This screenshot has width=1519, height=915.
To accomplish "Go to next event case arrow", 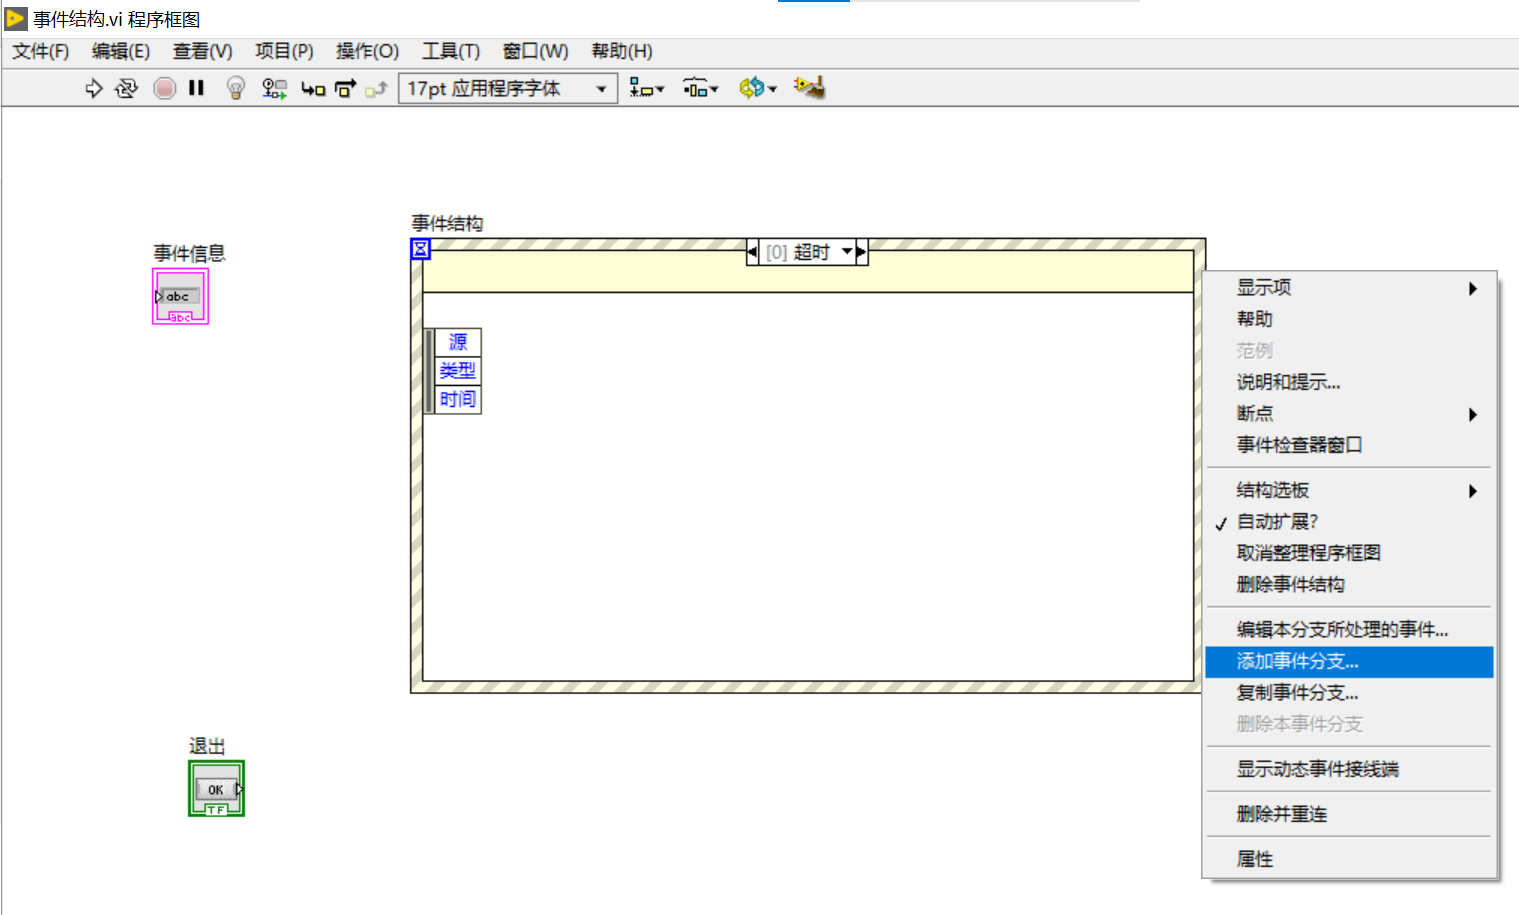I will click(x=861, y=252).
